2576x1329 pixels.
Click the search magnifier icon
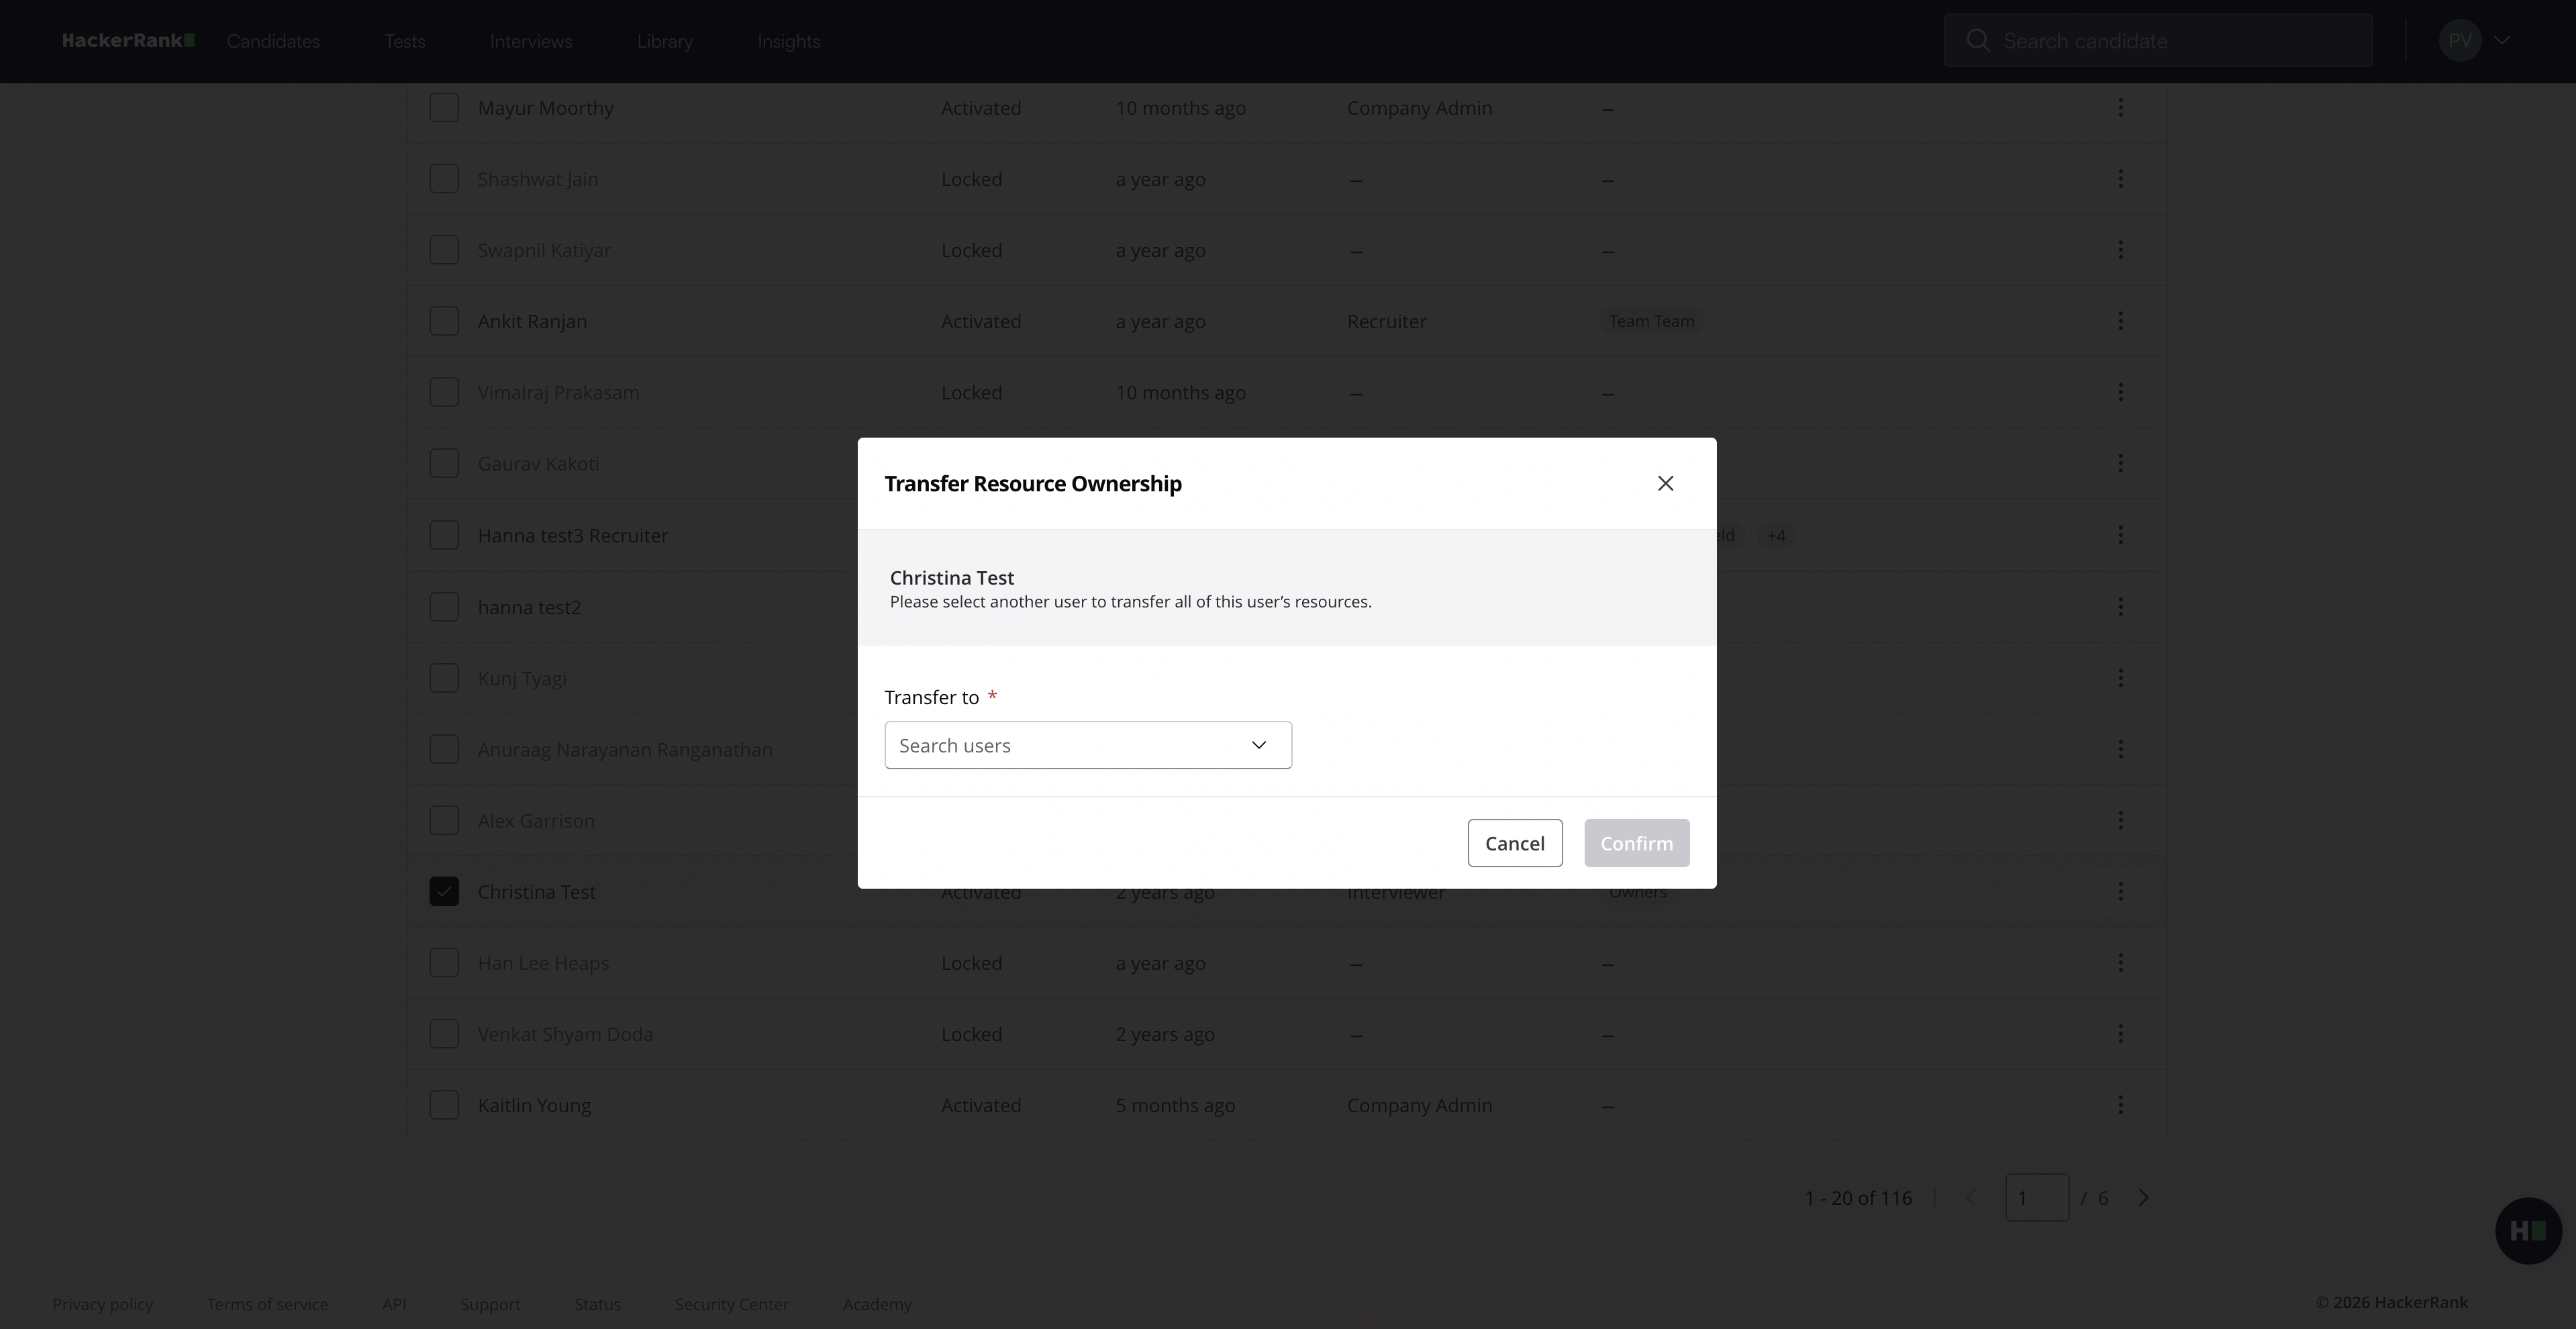(1977, 41)
